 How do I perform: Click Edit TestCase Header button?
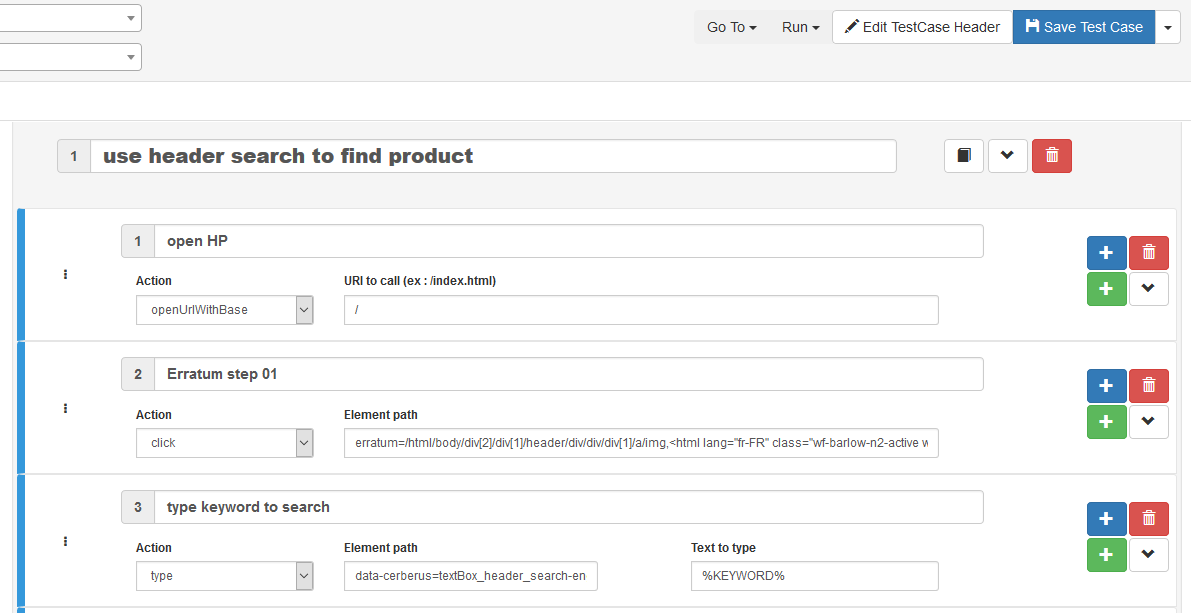coord(922,27)
